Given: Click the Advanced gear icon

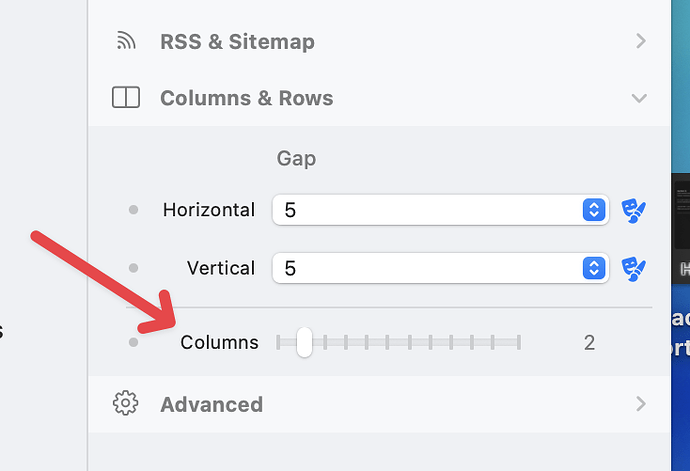Looking at the screenshot, I should tap(125, 404).
